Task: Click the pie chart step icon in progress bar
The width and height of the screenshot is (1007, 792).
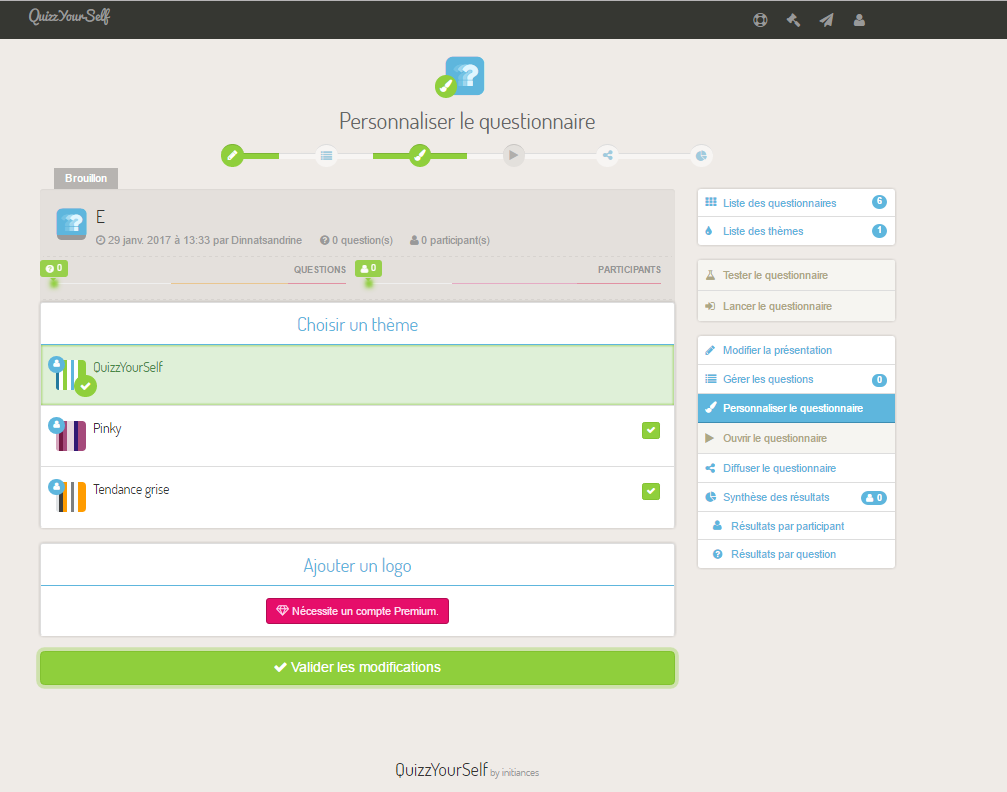Action: click(x=701, y=155)
